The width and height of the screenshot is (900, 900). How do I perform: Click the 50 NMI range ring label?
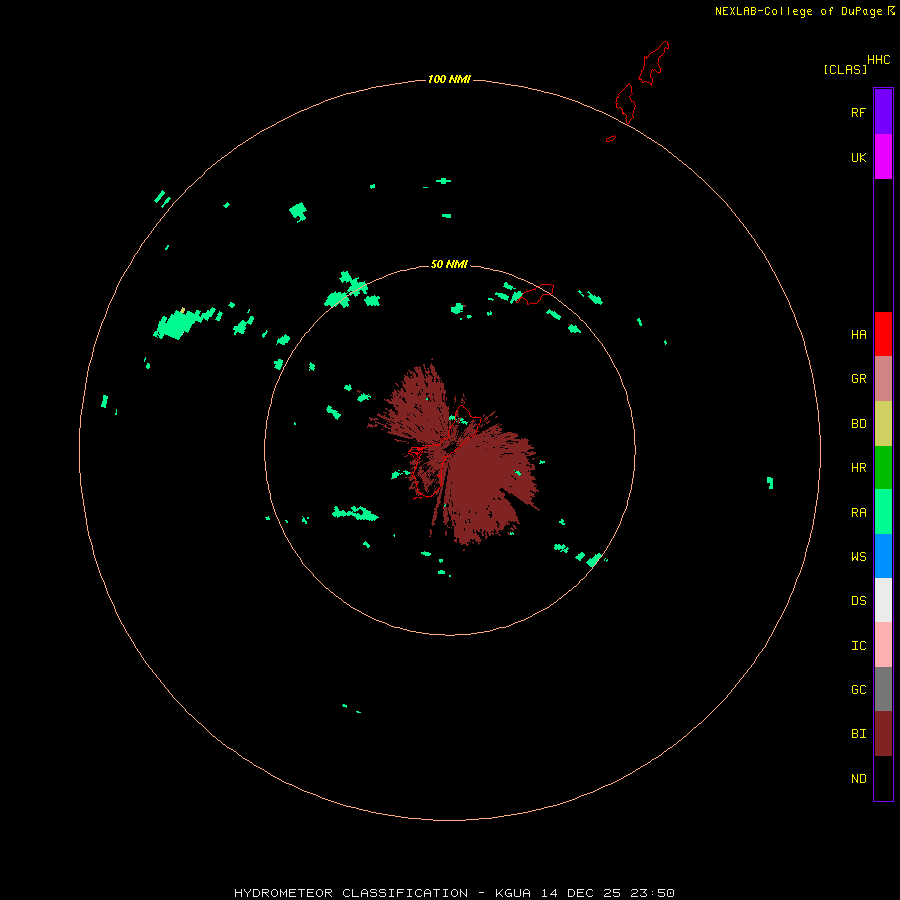click(449, 264)
